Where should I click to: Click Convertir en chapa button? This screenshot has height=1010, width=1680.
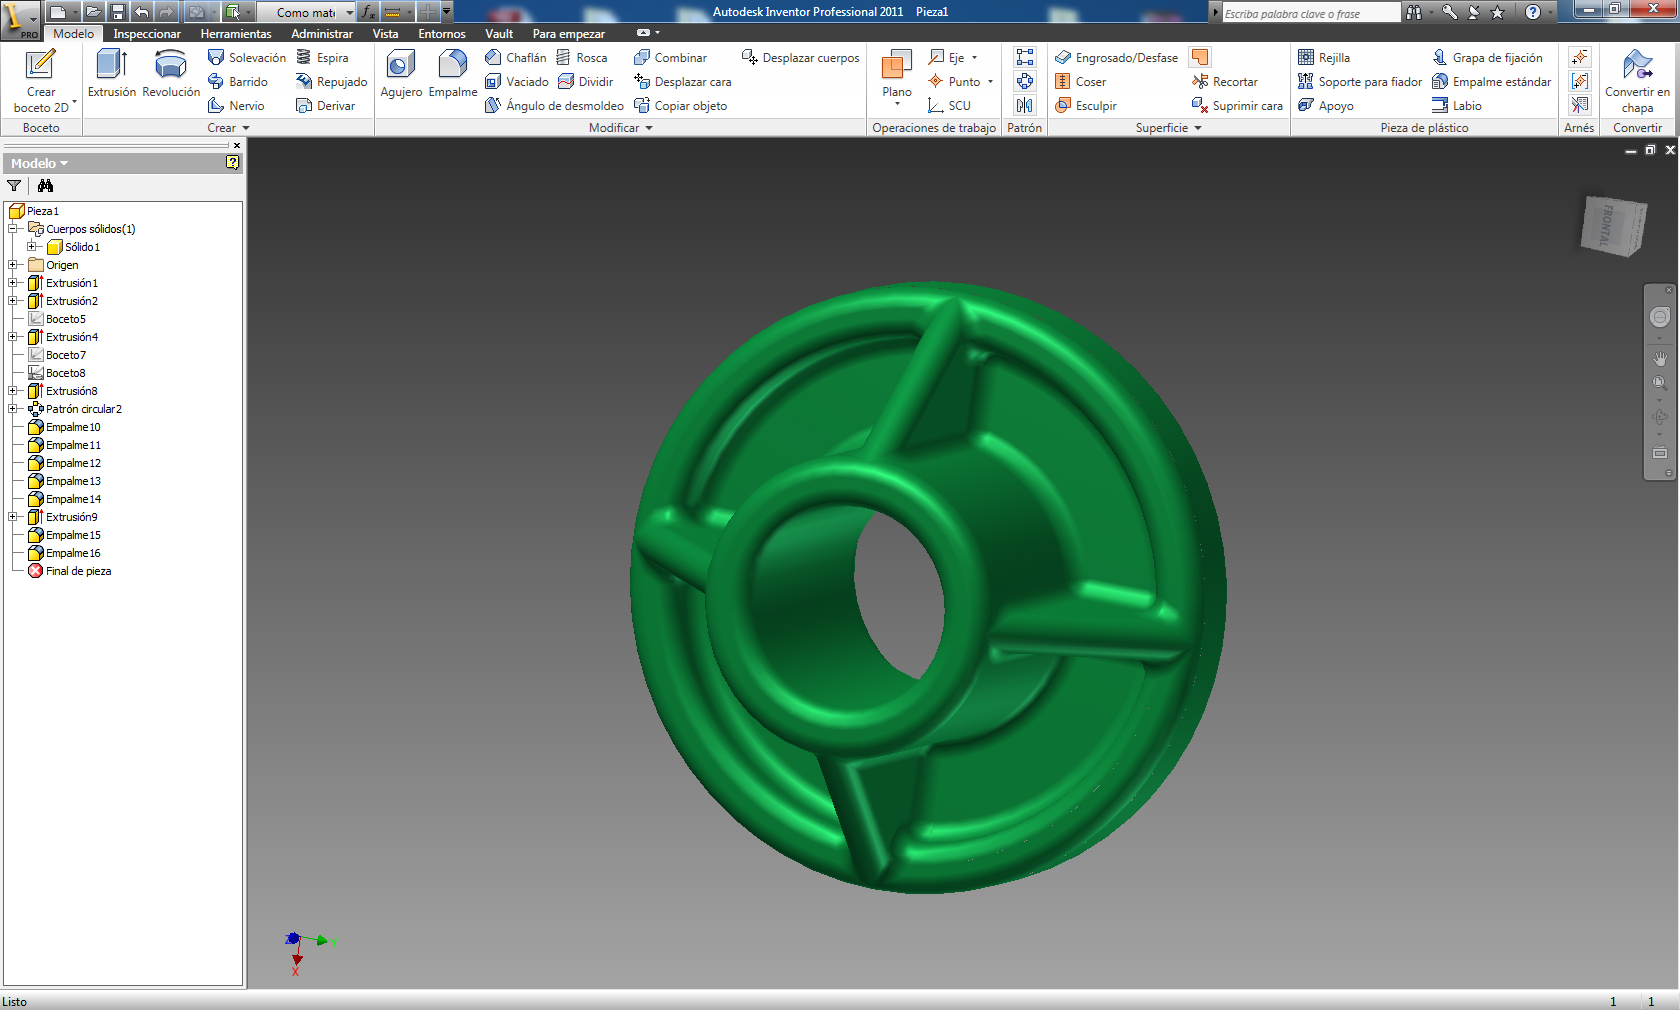click(1637, 80)
